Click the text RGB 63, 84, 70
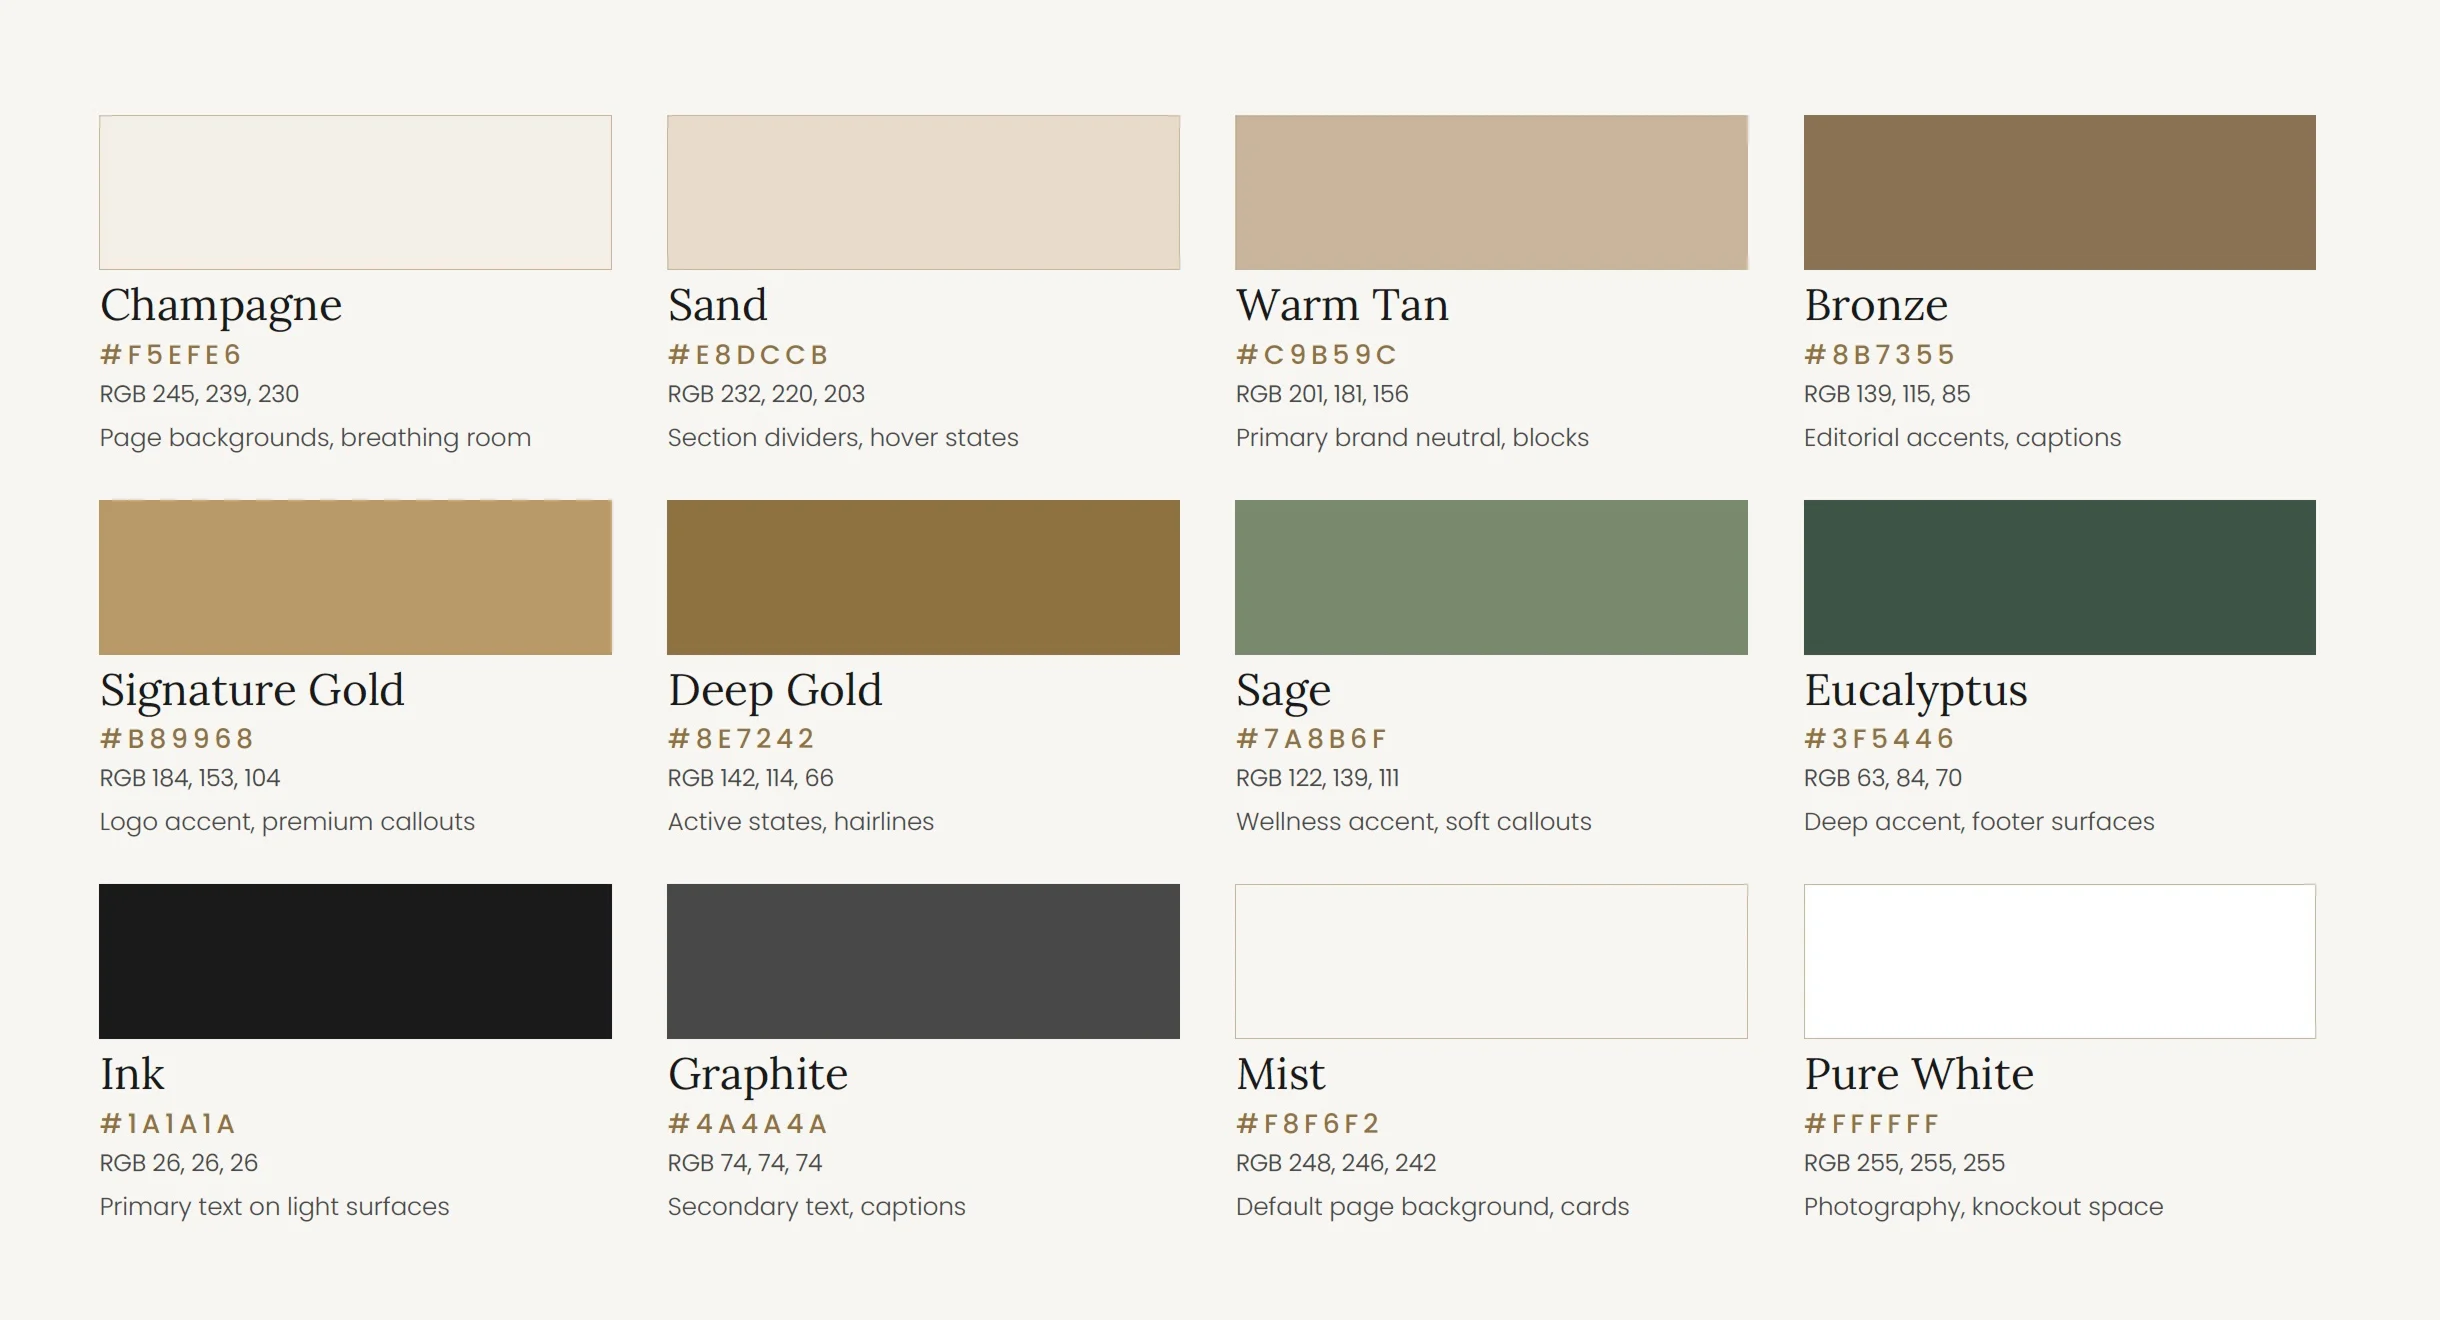 coord(1883,778)
